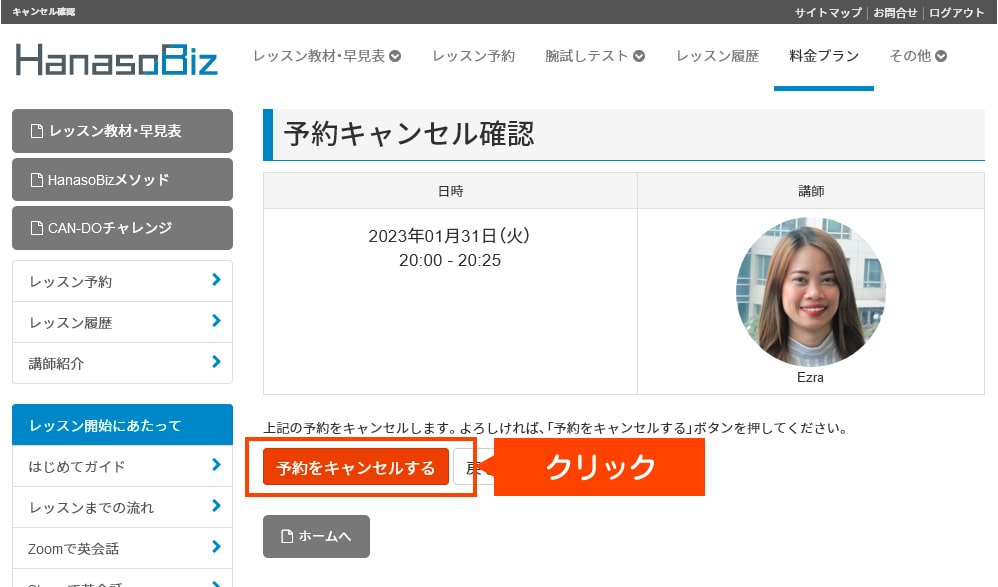Click document icon on CAN-DOチャレンジ button
This screenshot has width=998, height=587.
click(x=37, y=228)
